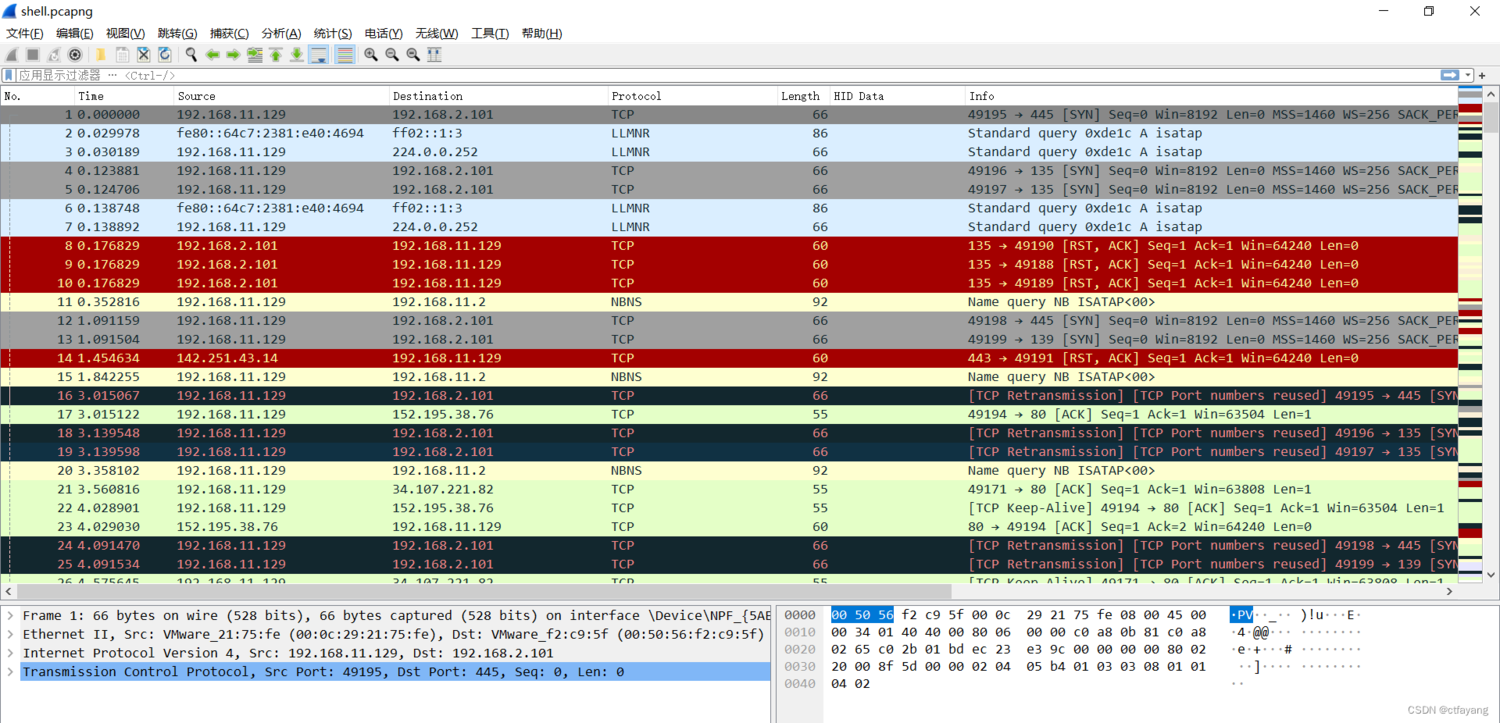This screenshot has height=723, width=1500.
Task: Close the capture file toolbar icon
Action: pyautogui.click(x=143, y=55)
